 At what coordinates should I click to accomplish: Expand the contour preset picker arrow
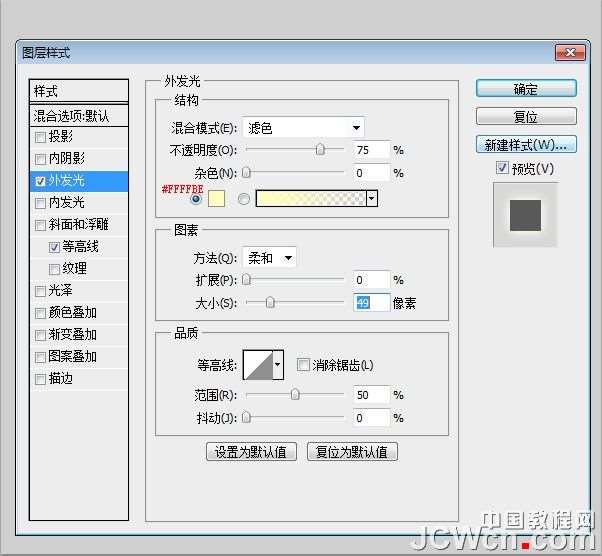tap(278, 365)
